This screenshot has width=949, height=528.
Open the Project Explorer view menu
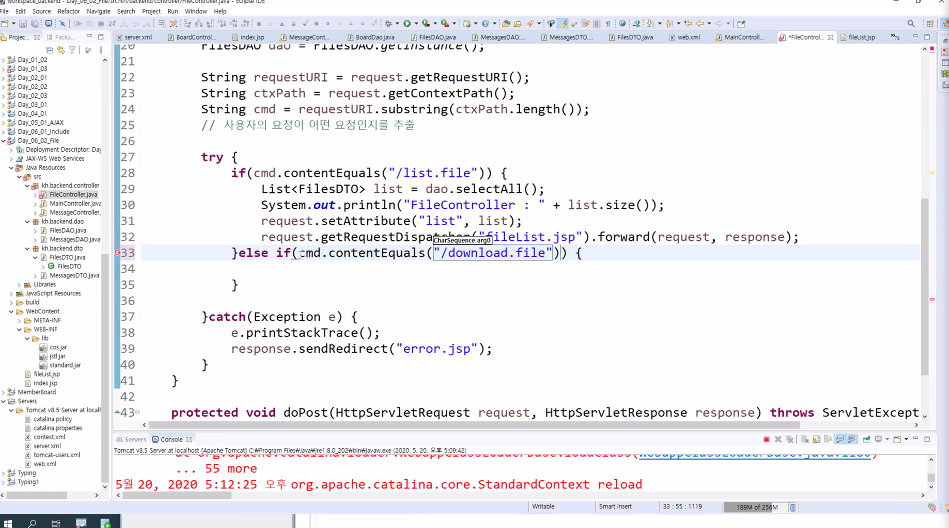pyautogui.click(x=100, y=50)
